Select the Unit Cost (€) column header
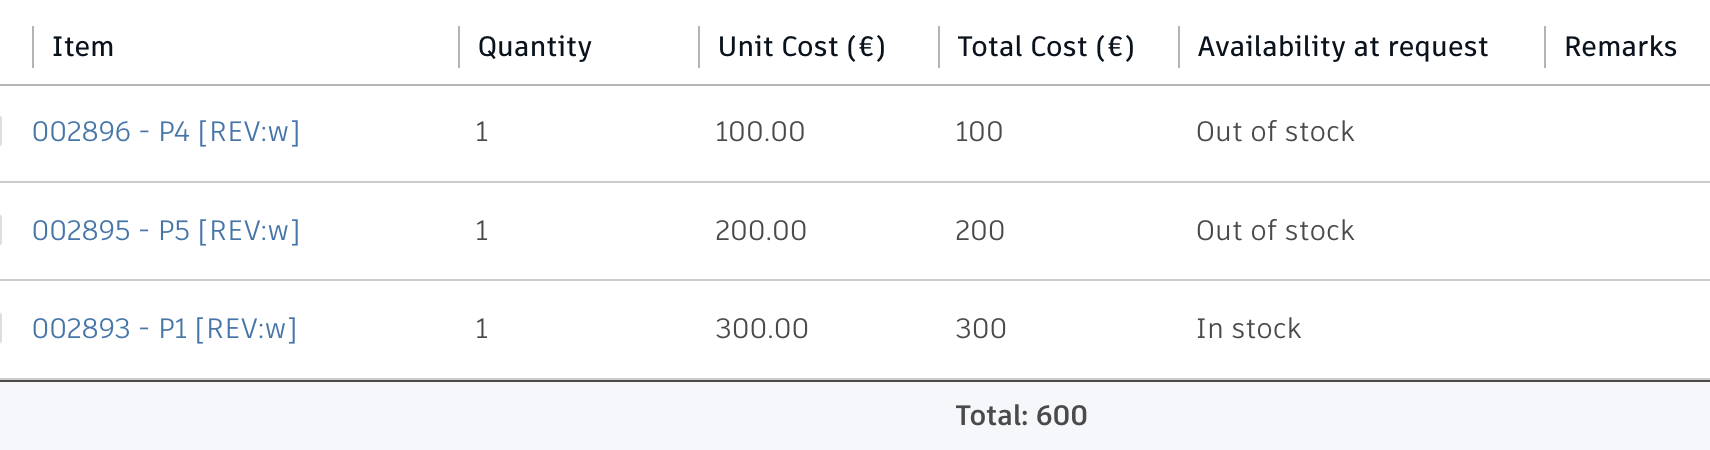 [x=802, y=47]
